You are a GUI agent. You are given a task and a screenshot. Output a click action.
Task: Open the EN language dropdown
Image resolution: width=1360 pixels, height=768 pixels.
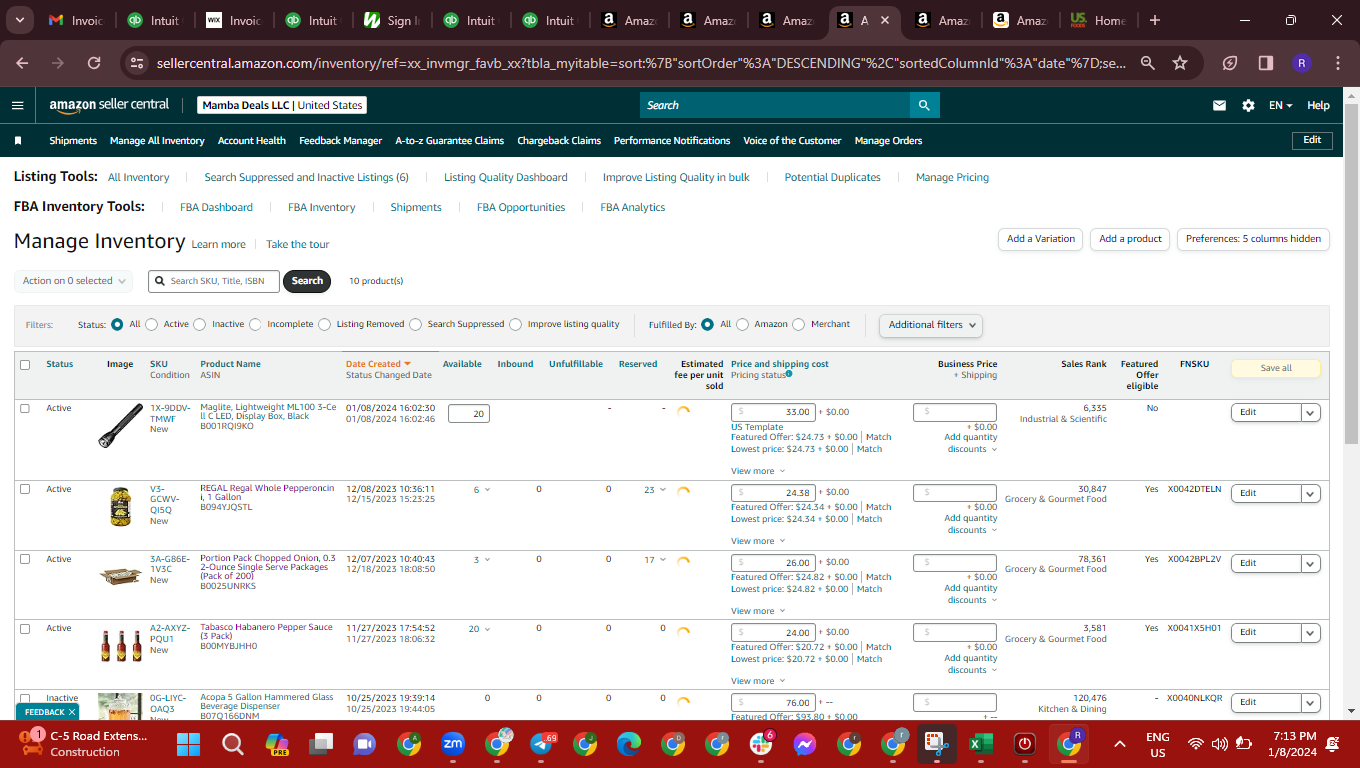[1281, 105]
